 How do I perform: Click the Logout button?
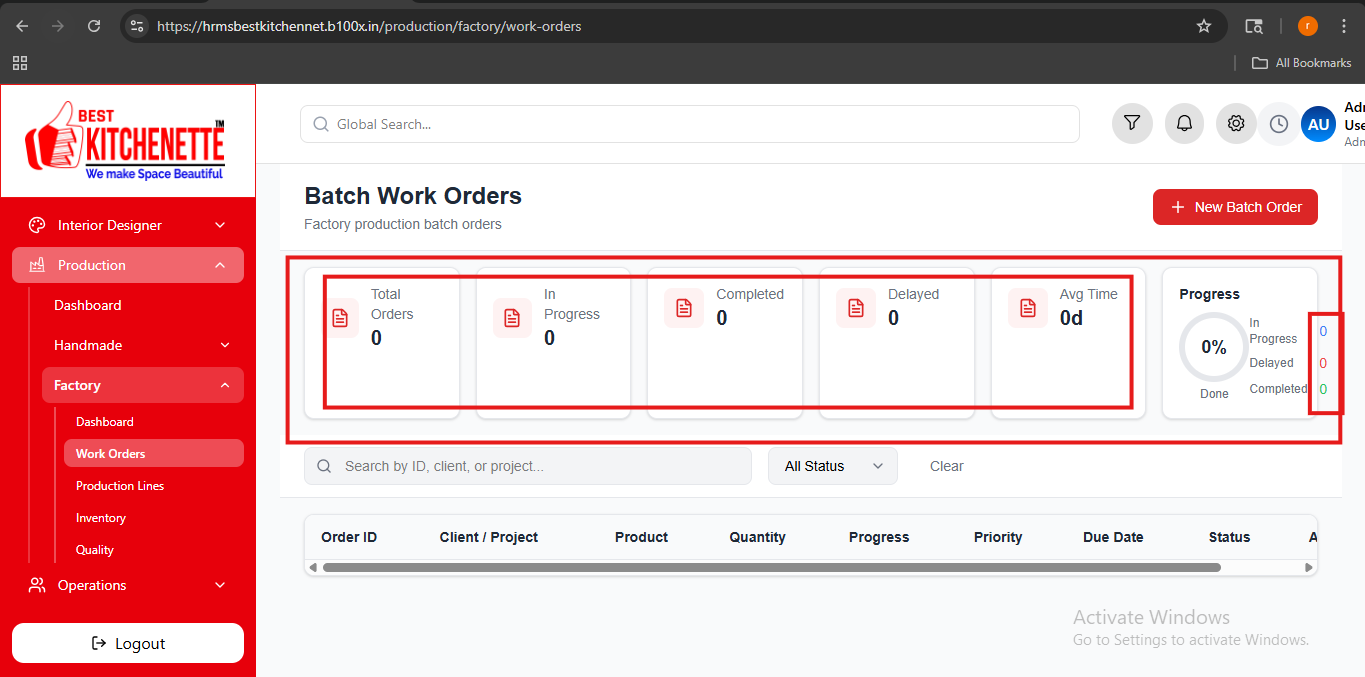(x=128, y=643)
